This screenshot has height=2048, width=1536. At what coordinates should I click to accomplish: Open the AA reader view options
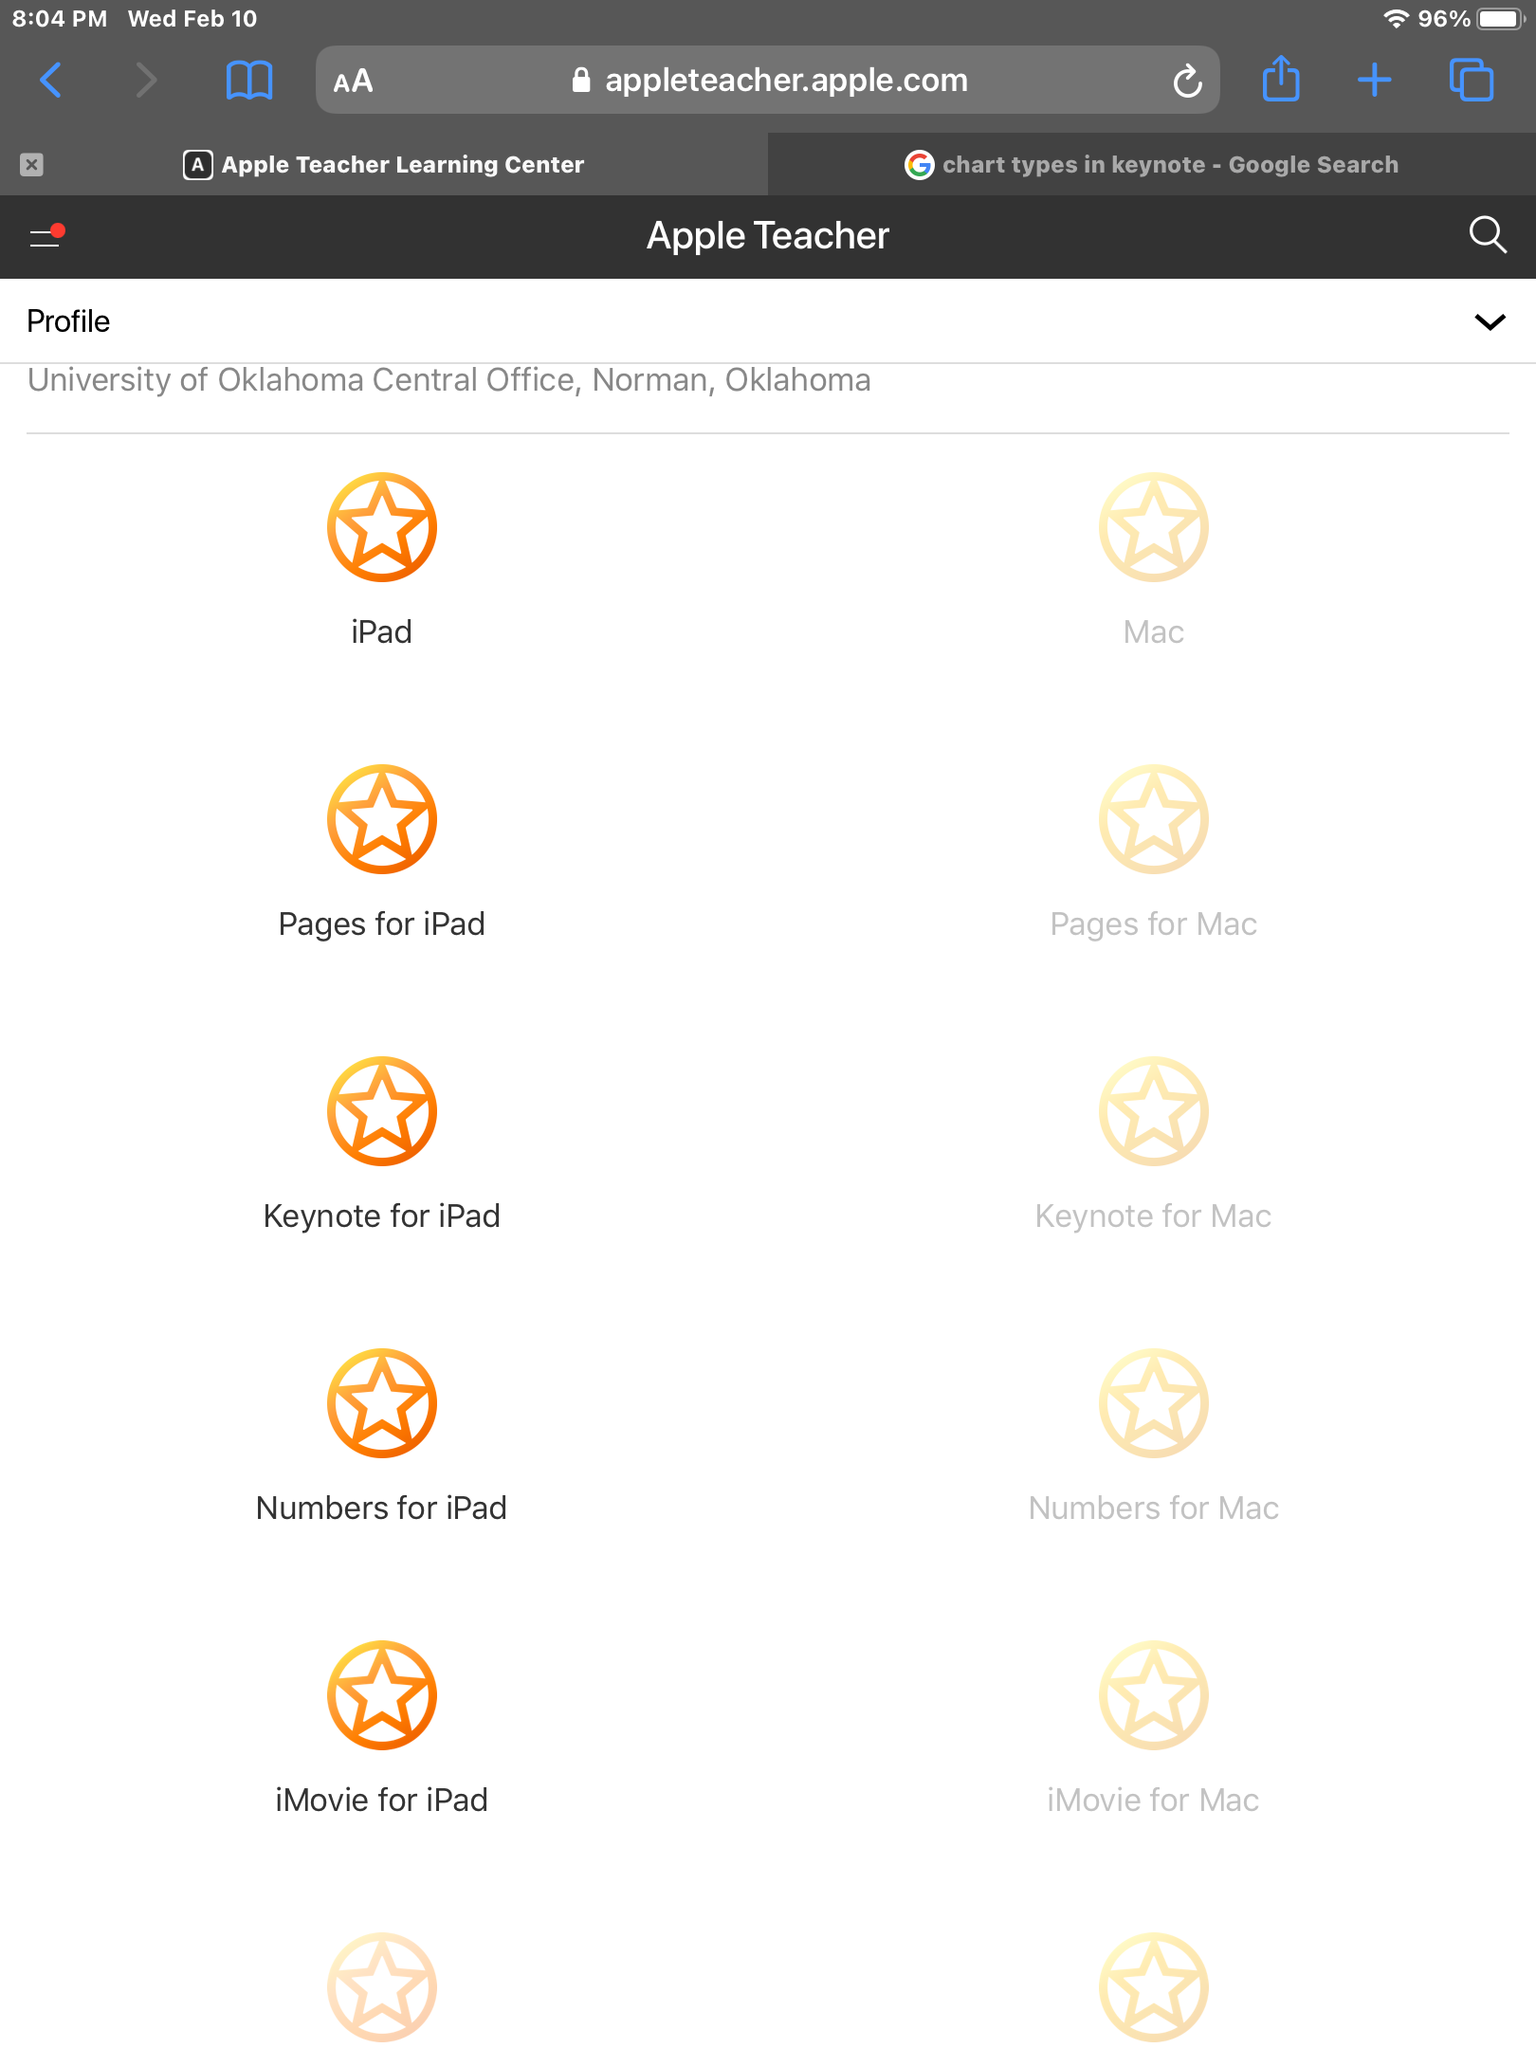pyautogui.click(x=353, y=81)
